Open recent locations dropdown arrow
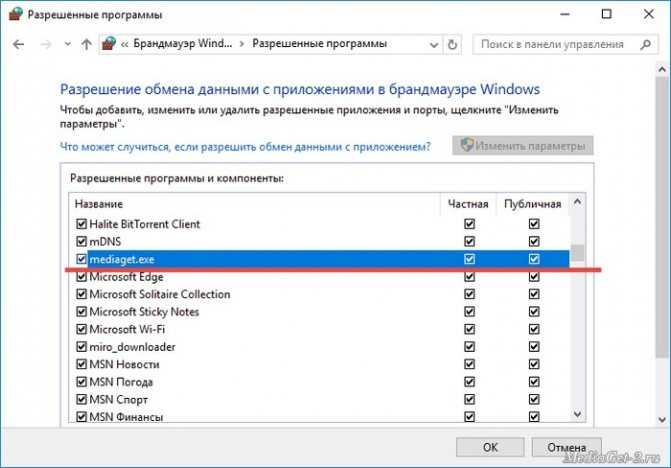Screen dimensions: 671x468 [67, 44]
